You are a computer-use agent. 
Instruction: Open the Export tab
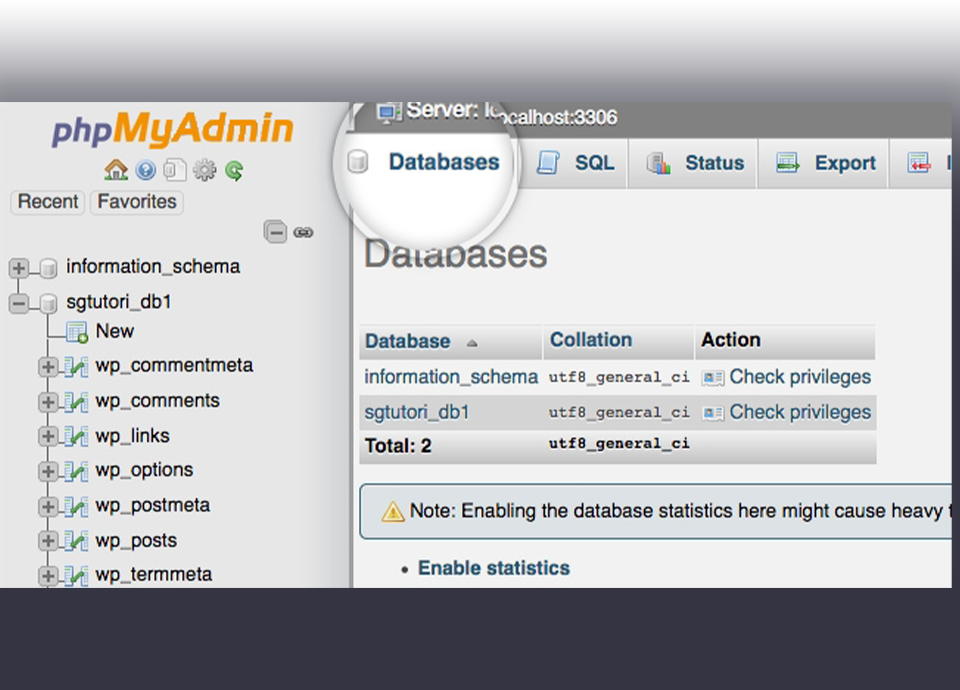tap(825, 163)
